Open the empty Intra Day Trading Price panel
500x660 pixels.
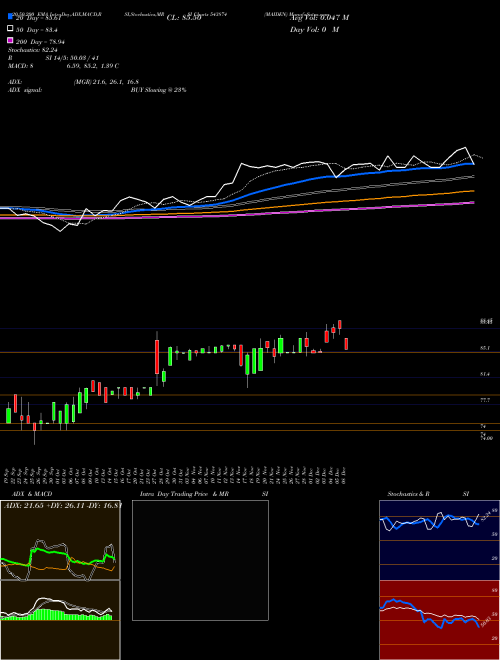pos(200,560)
